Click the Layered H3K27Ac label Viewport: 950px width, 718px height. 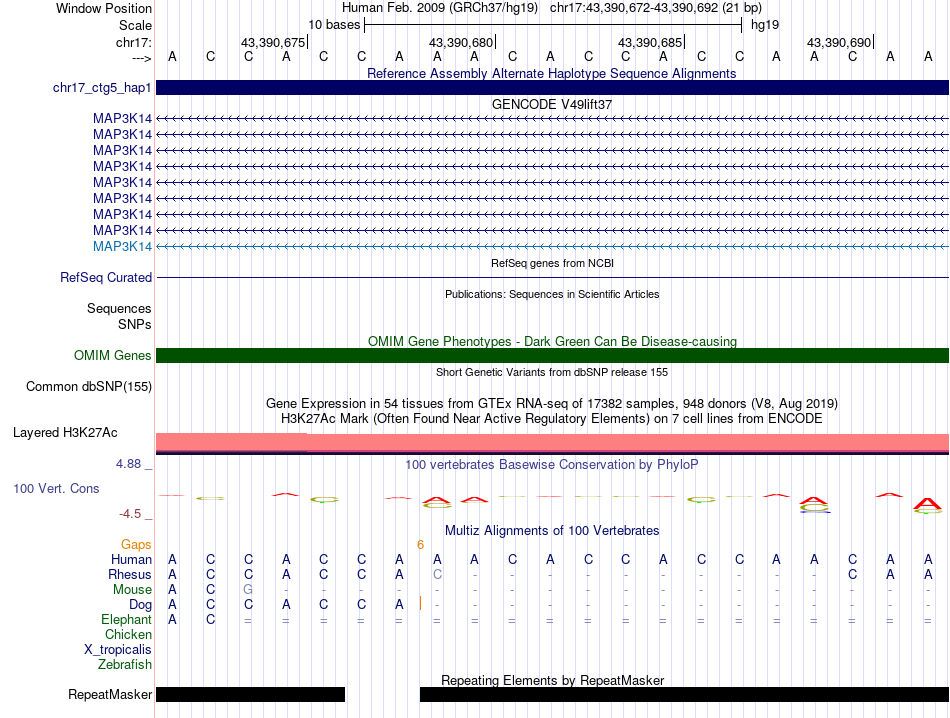click(65, 433)
